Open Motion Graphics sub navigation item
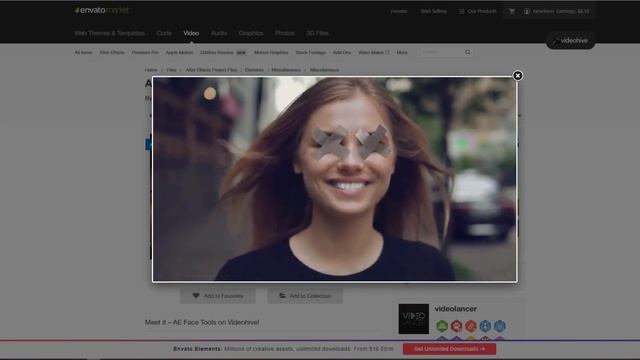The height and width of the screenshot is (360, 640). pyautogui.click(x=271, y=53)
